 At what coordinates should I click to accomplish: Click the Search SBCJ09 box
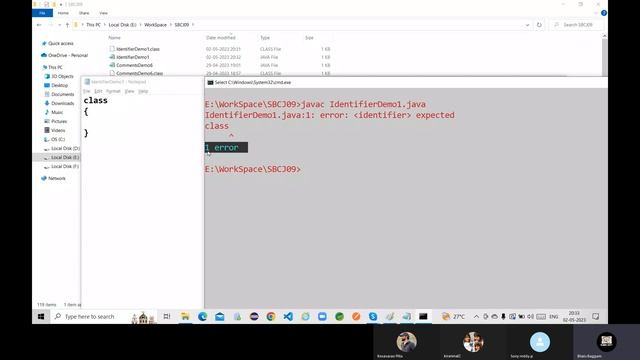(x=576, y=25)
